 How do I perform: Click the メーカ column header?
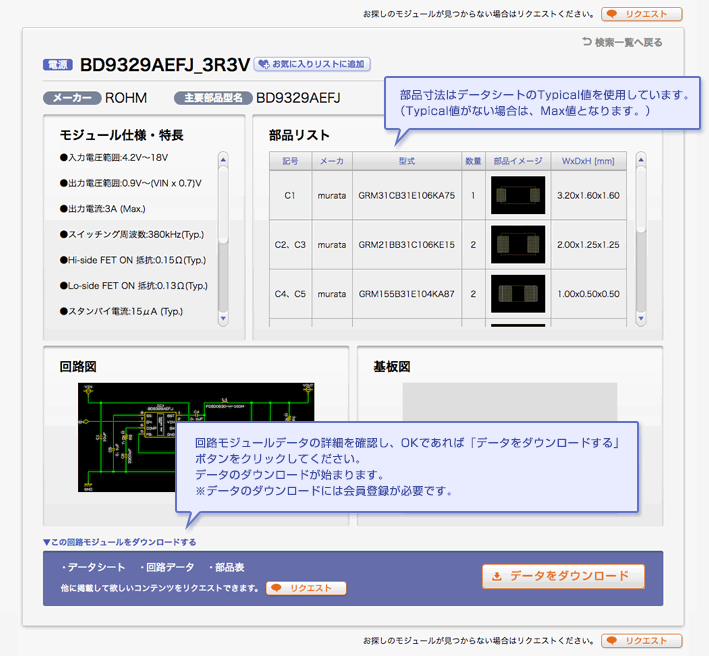332,161
